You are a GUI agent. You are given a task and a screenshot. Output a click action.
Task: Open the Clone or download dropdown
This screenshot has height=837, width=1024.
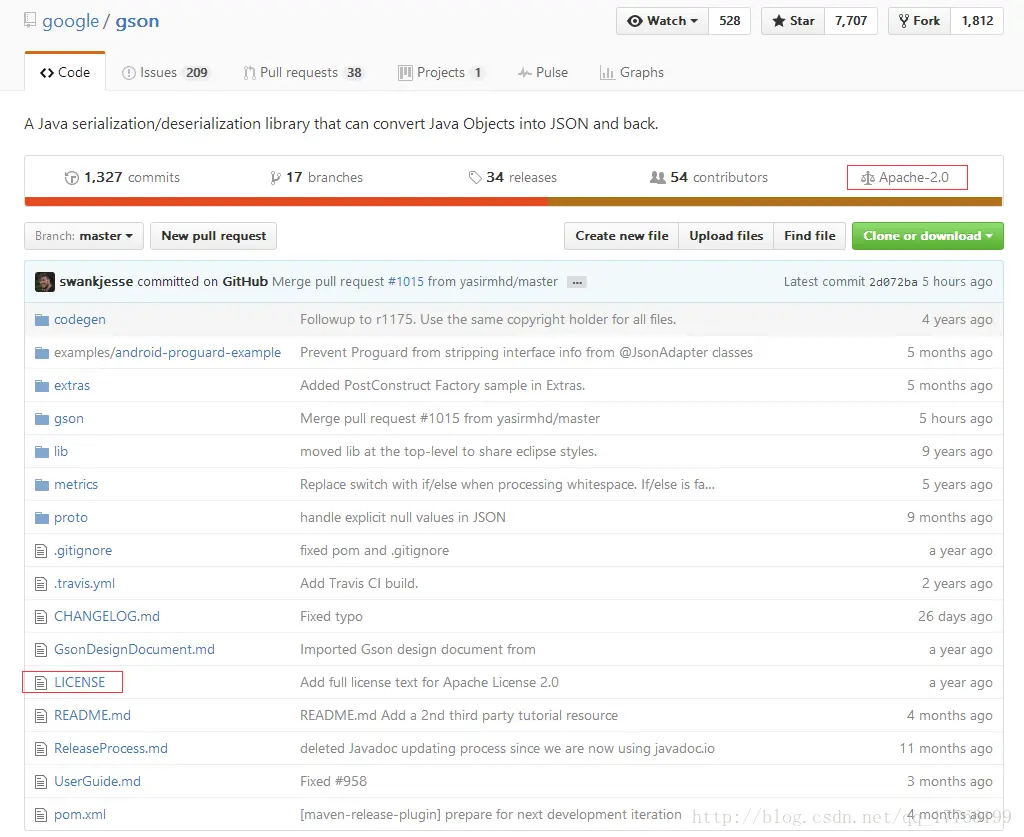tap(927, 236)
